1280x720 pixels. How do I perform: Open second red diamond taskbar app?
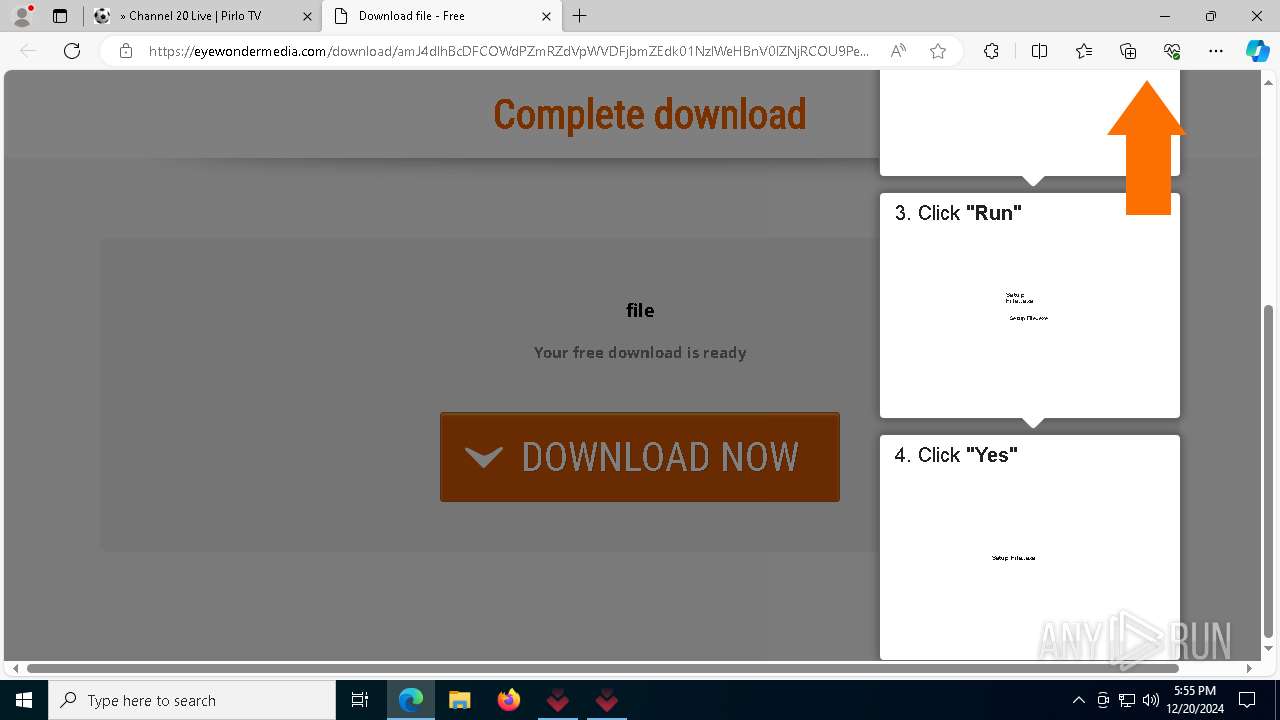(606, 700)
